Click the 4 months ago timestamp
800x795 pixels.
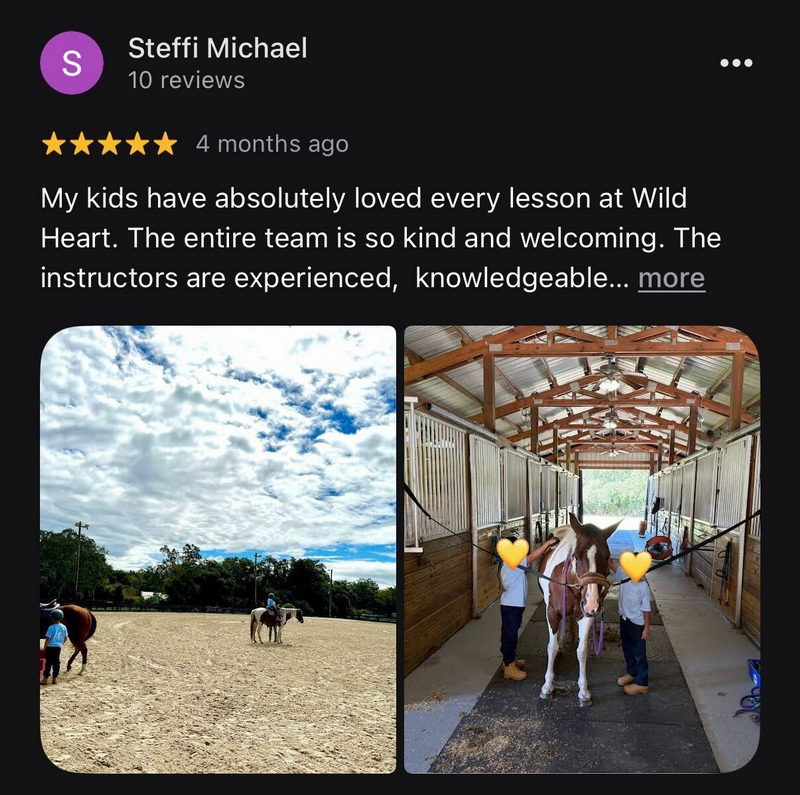[272, 144]
